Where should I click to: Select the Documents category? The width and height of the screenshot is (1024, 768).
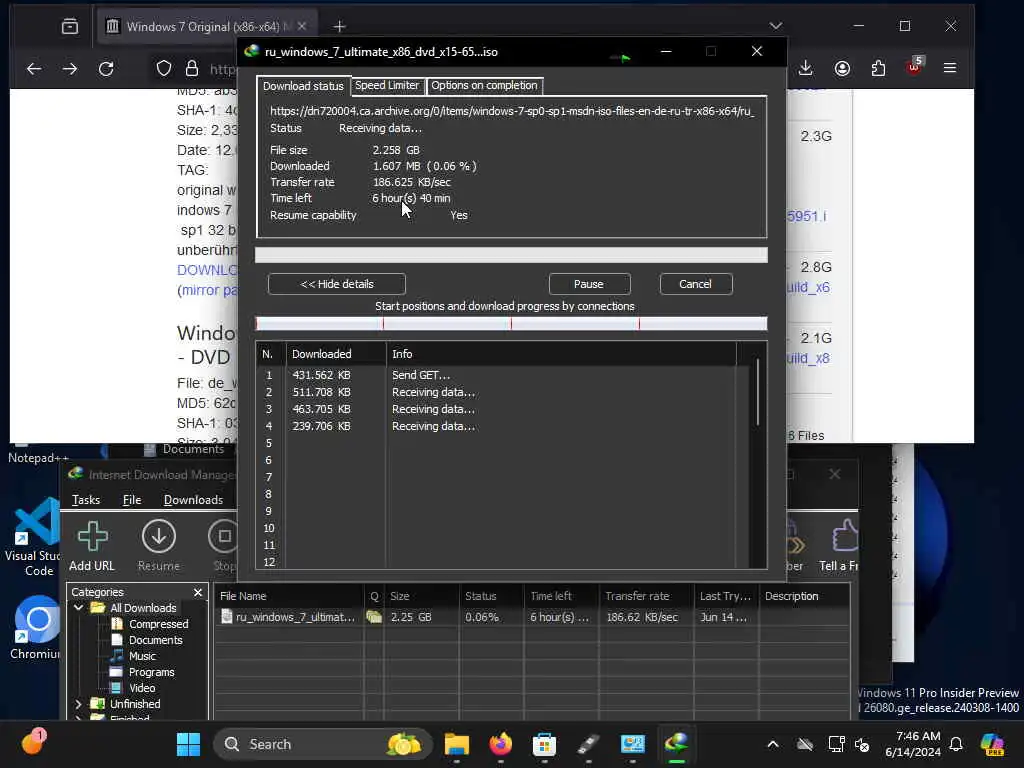(155, 640)
